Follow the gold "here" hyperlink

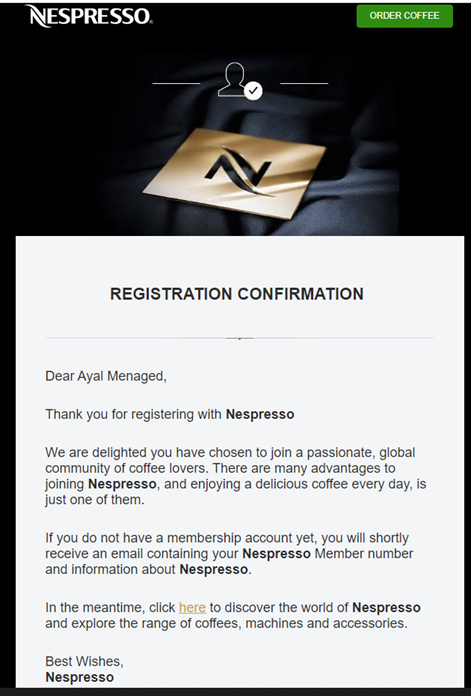(192, 607)
